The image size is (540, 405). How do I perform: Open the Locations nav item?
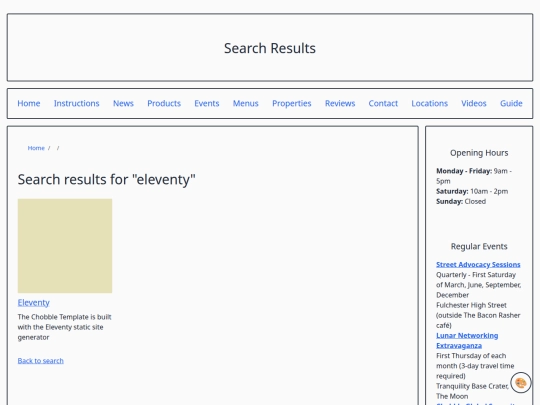click(x=429, y=103)
